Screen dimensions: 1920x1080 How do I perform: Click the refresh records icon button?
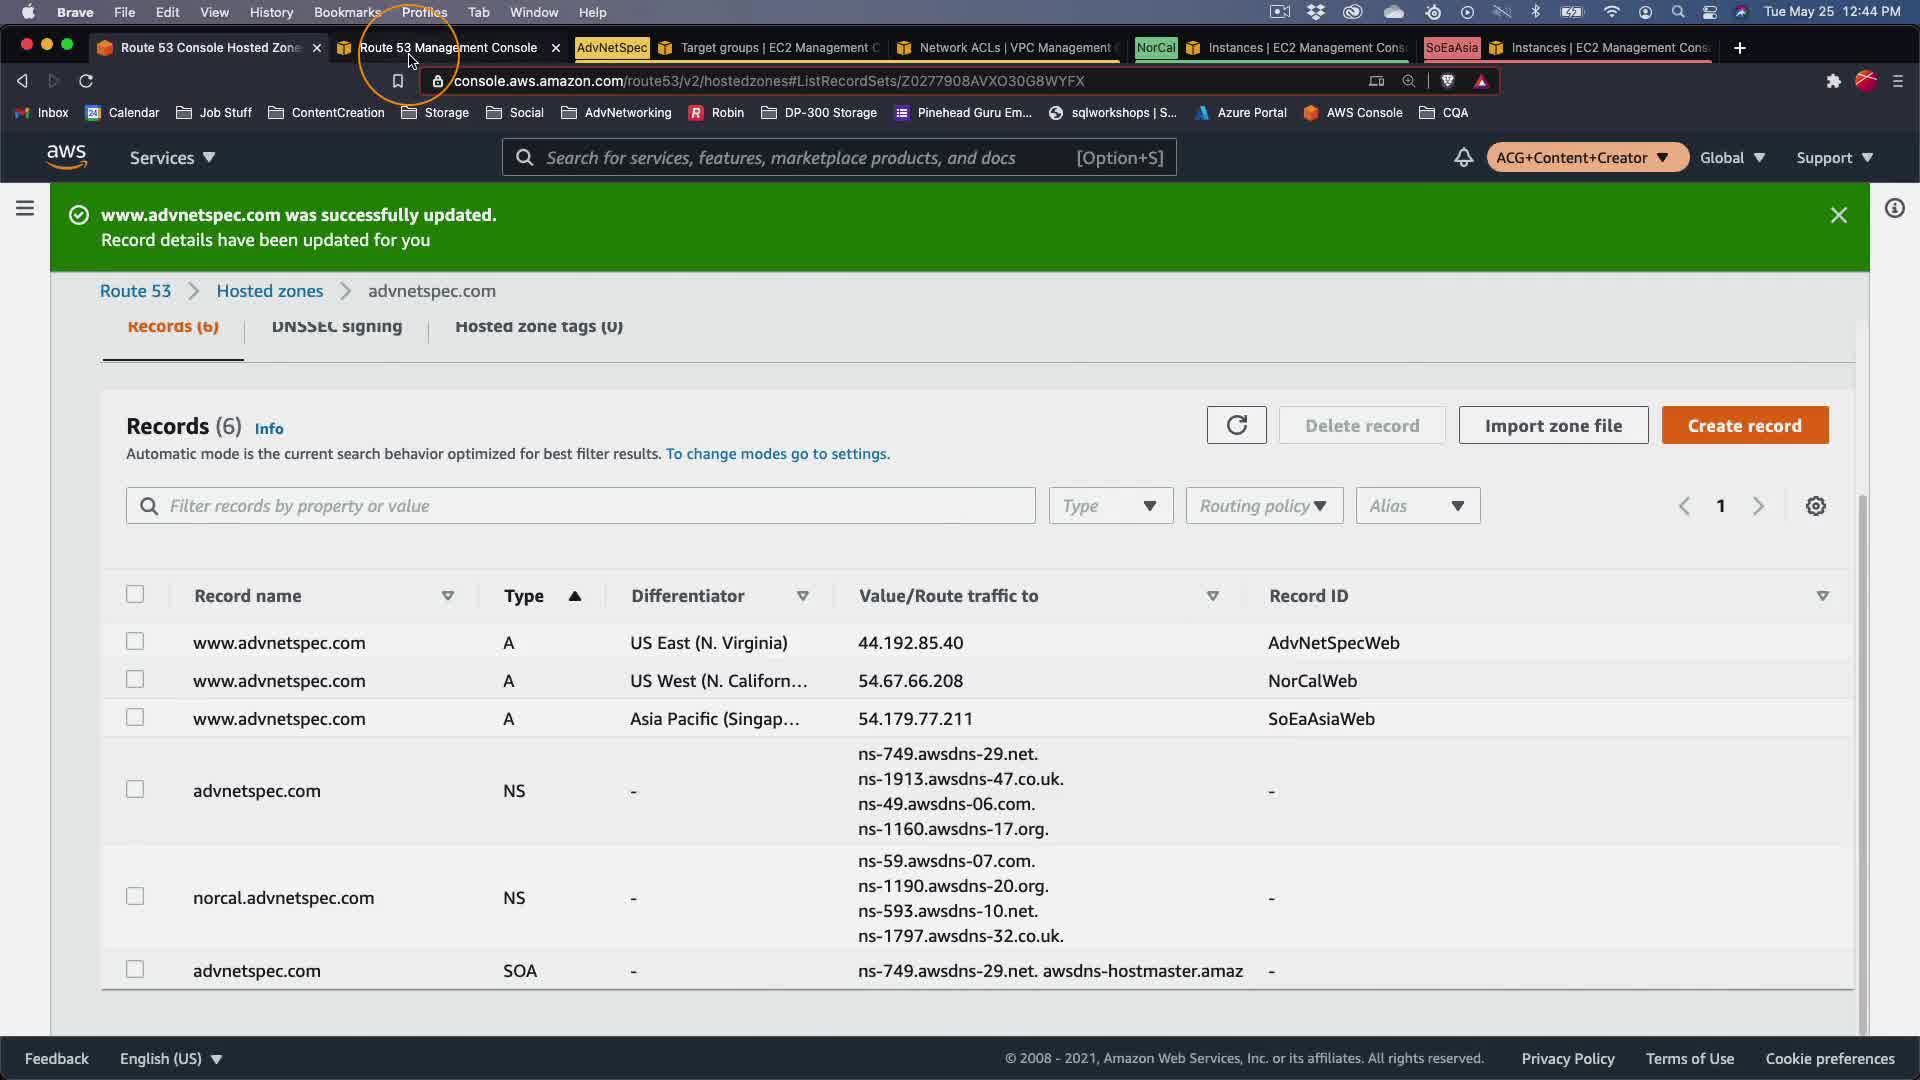coord(1236,425)
